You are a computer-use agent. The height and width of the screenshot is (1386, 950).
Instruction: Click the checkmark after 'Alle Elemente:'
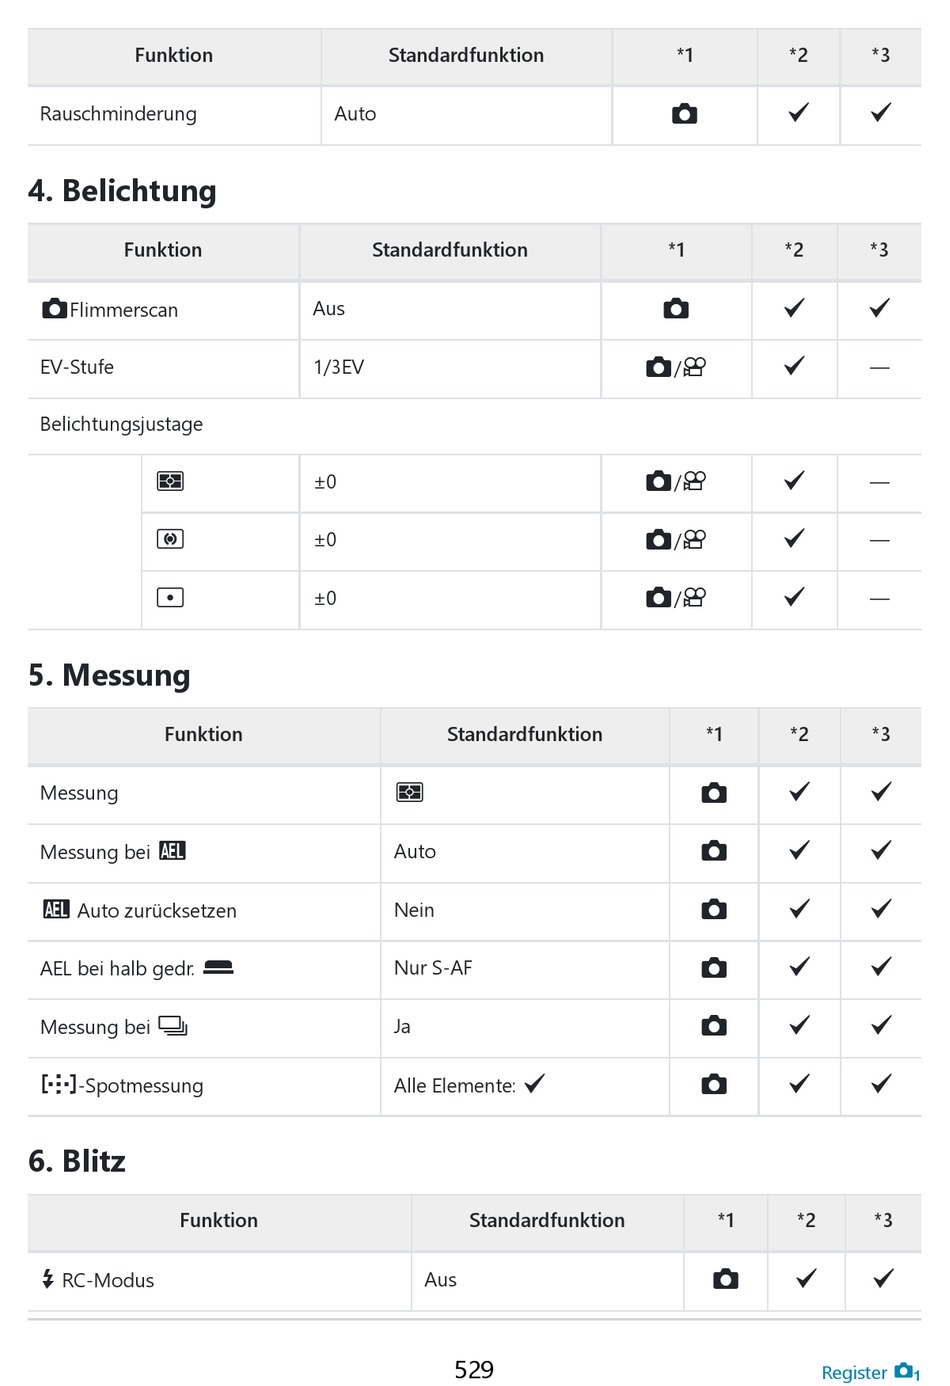[535, 1083]
